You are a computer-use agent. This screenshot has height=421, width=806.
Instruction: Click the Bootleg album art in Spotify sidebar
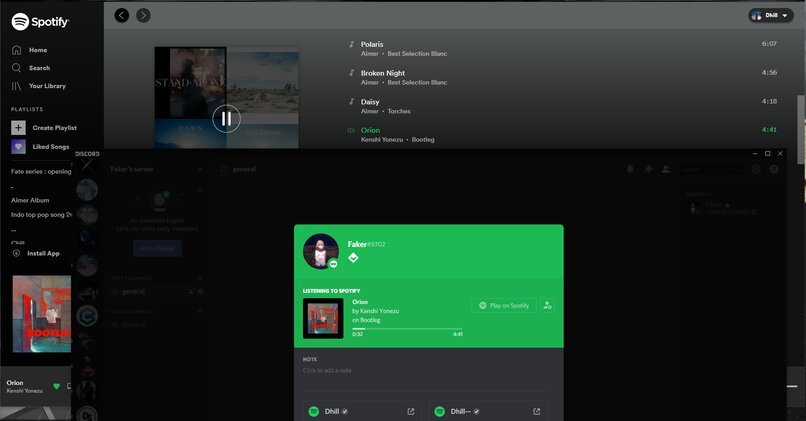(42, 314)
